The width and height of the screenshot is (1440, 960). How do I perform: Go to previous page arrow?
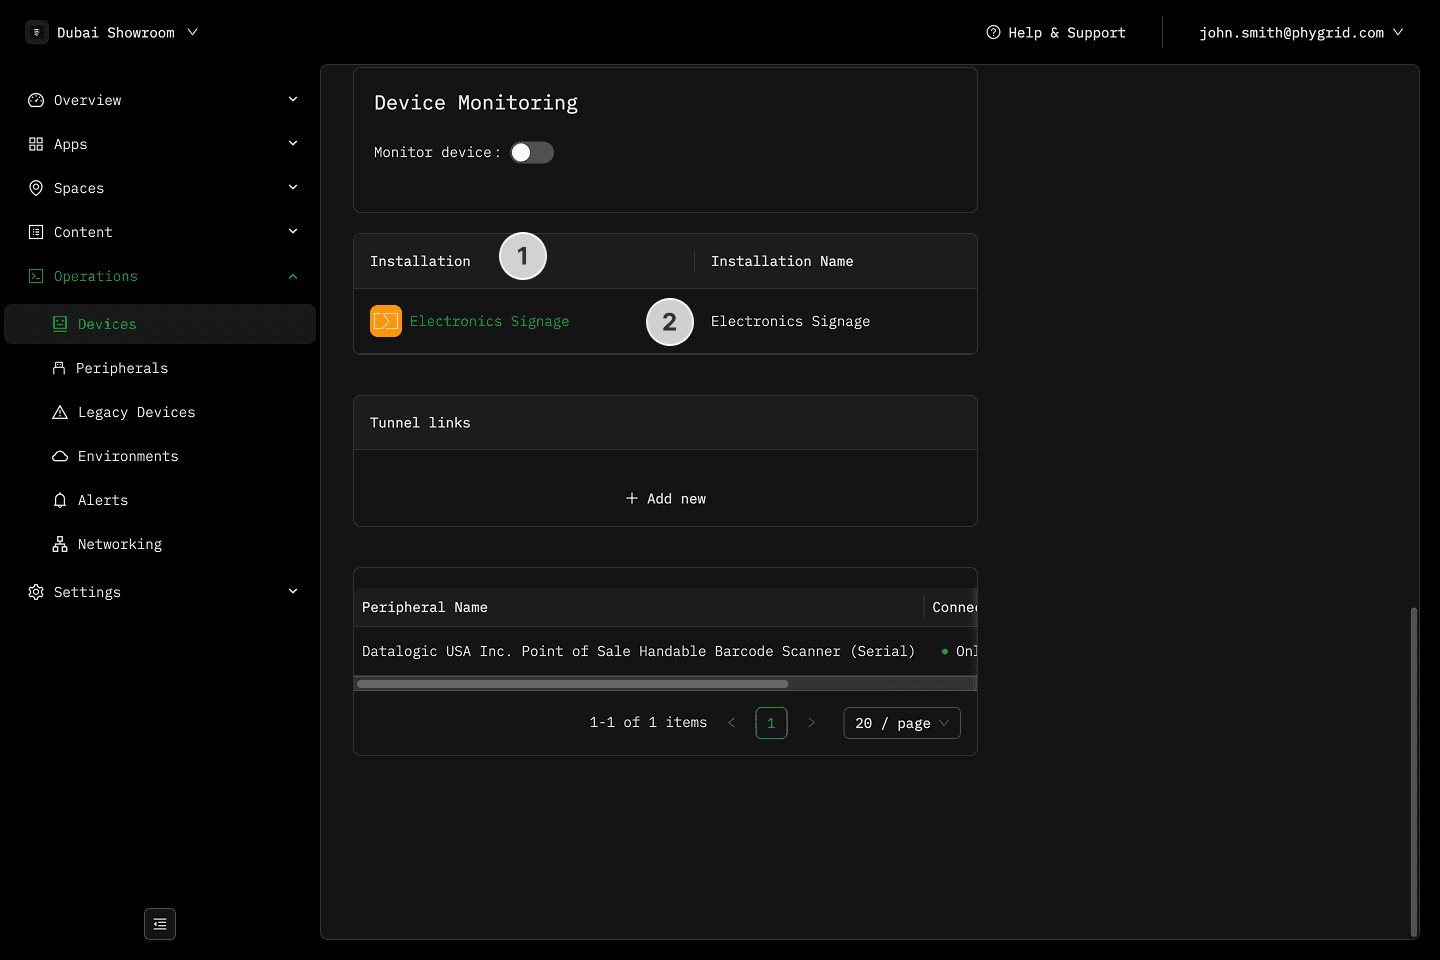coord(731,723)
